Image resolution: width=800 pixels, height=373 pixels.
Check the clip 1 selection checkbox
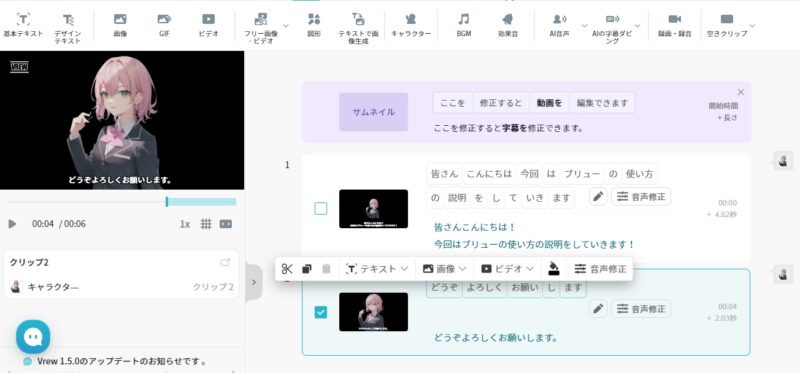[x=320, y=208]
